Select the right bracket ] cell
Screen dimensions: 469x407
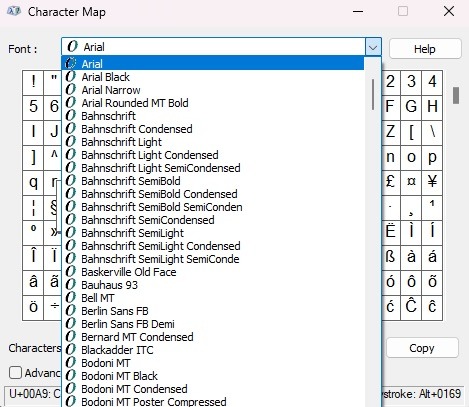[33, 157]
